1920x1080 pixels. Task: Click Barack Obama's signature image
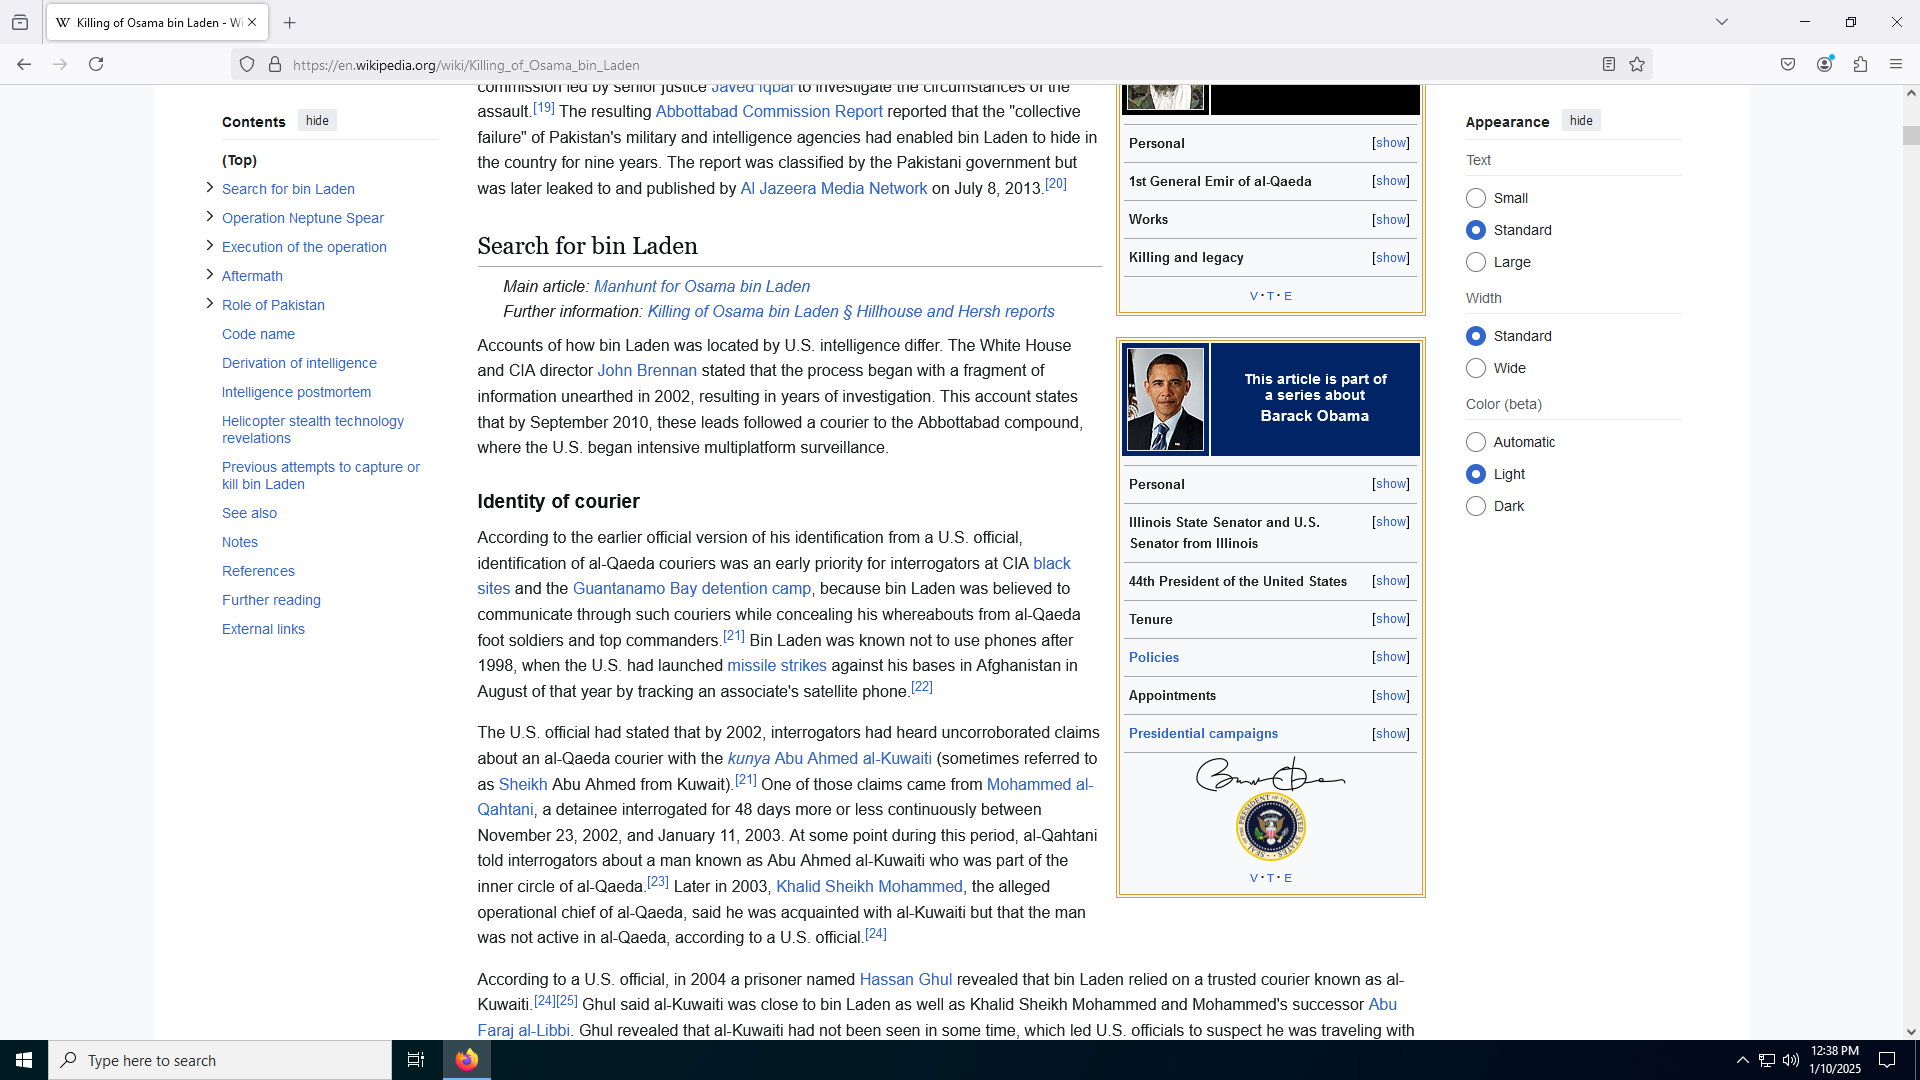tap(1270, 774)
